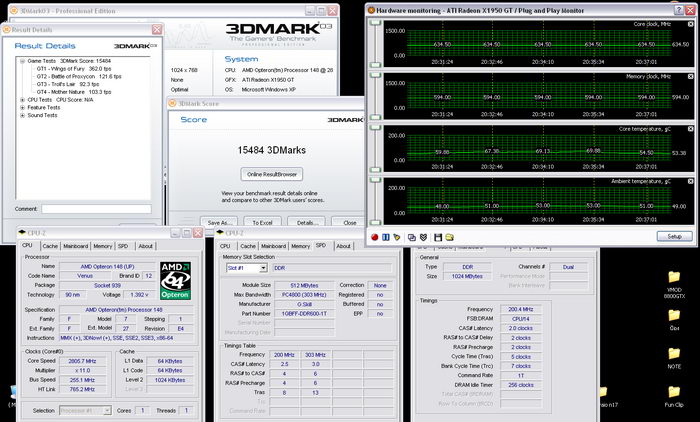This screenshot has width=700, height=422.
Task: Click the Comment input field in Result Details
Action: click(x=96, y=209)
